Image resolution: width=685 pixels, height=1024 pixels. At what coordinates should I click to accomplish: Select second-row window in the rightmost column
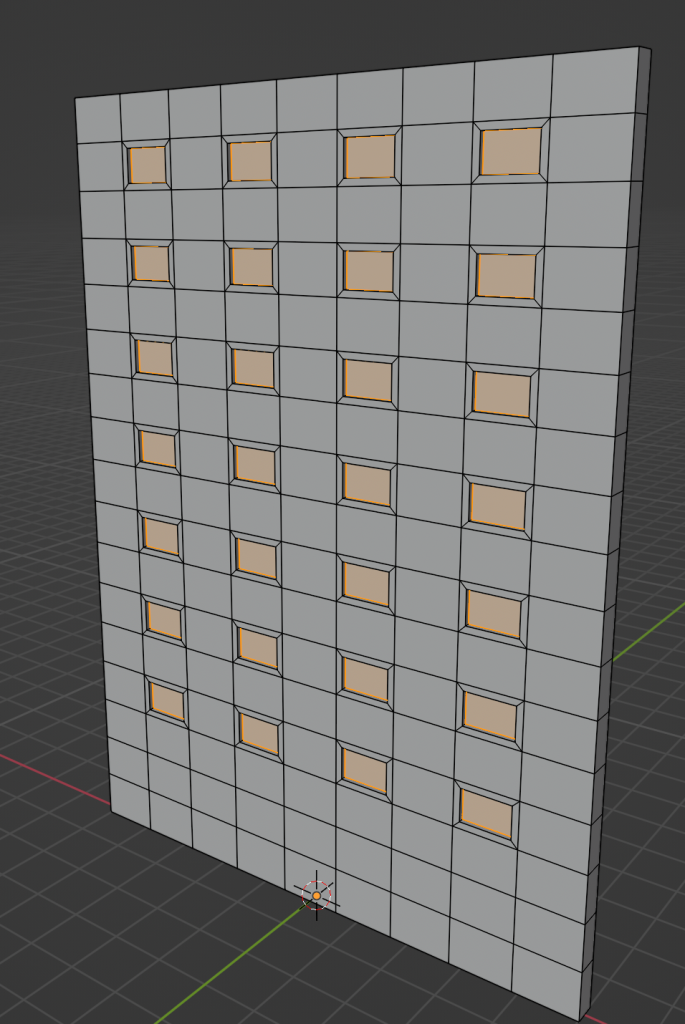[x=506, y=276]
